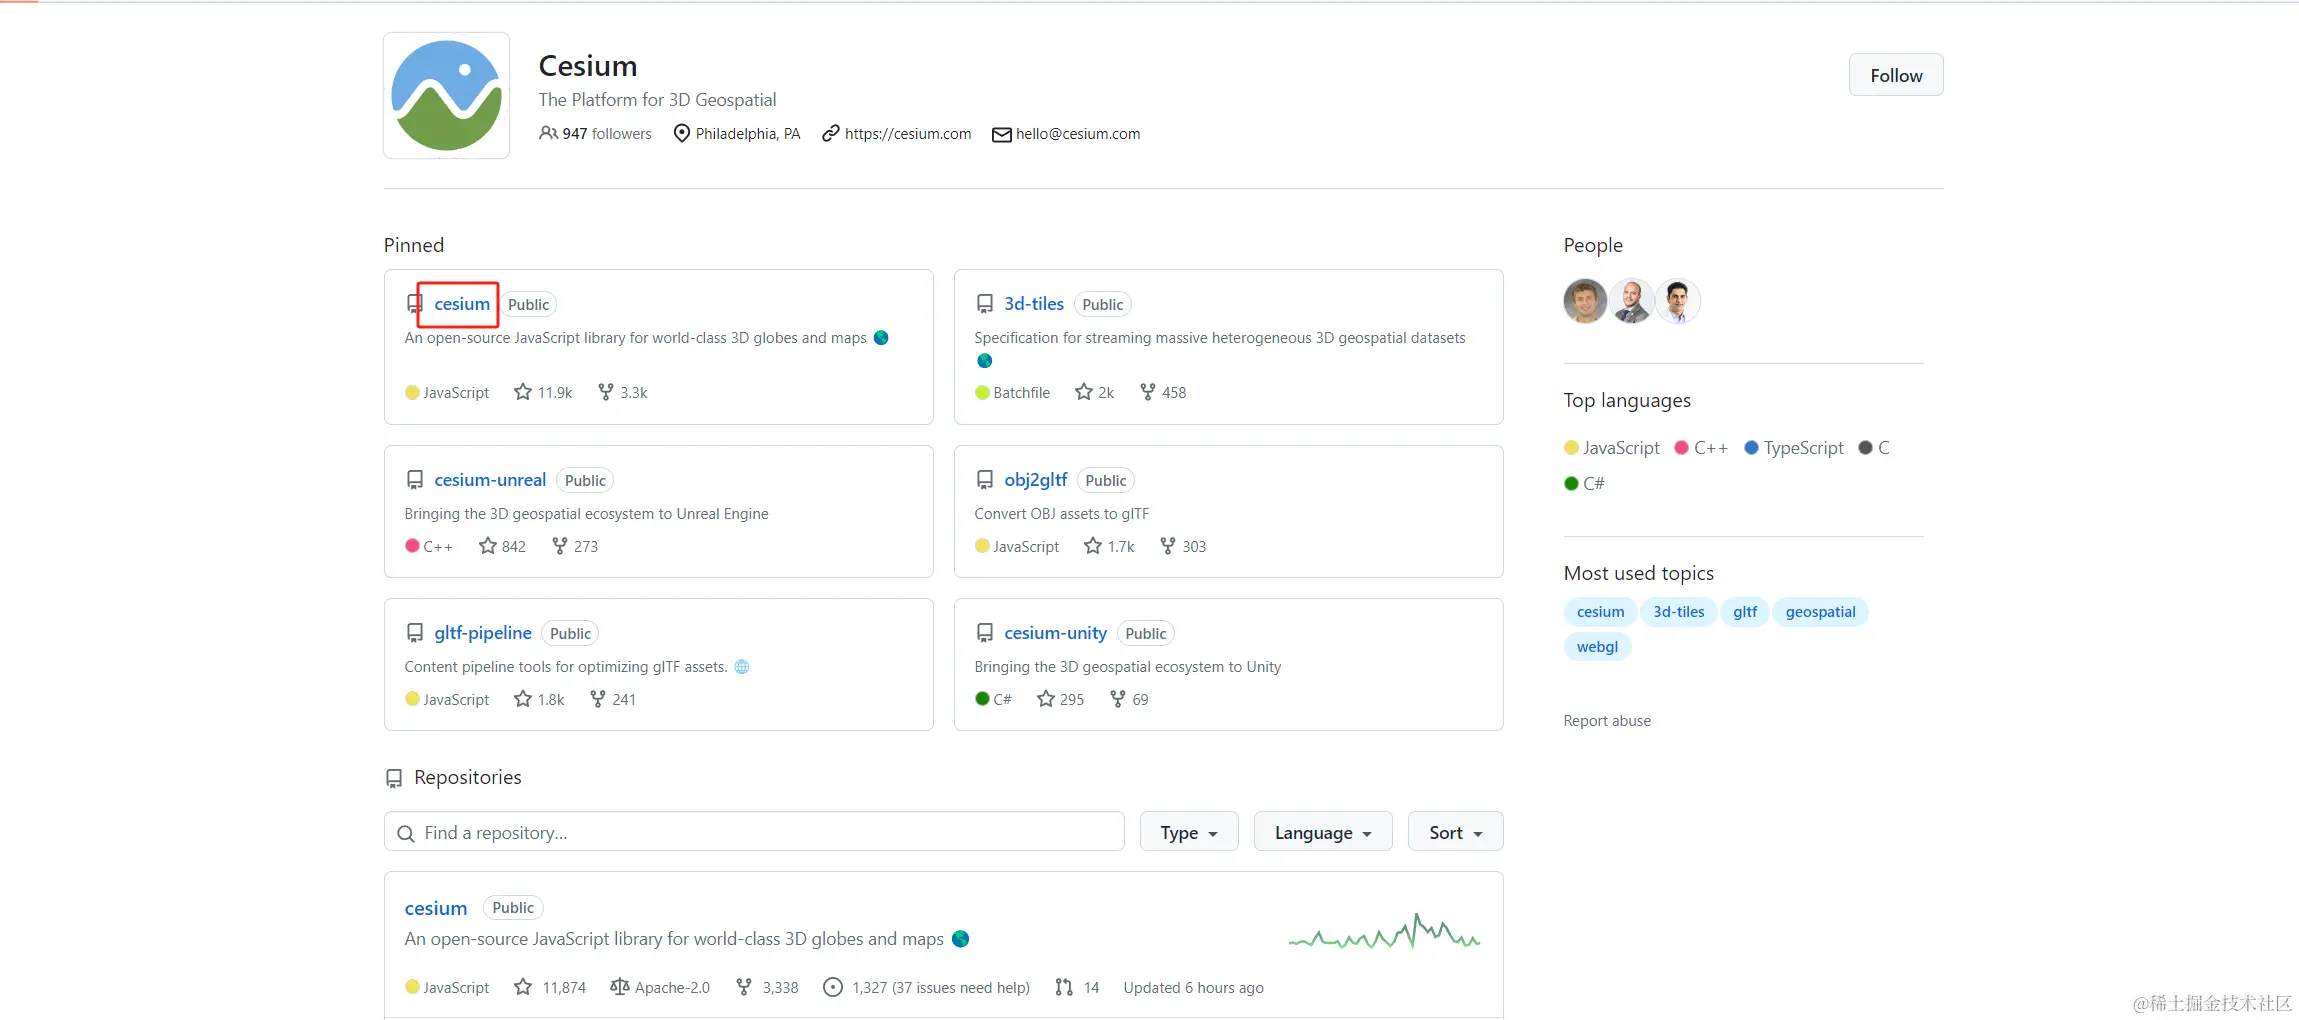Viewport: 2299px width, 1020px height.
Task: Click the star icon on pinned cesium card
Action: [522, 392]
